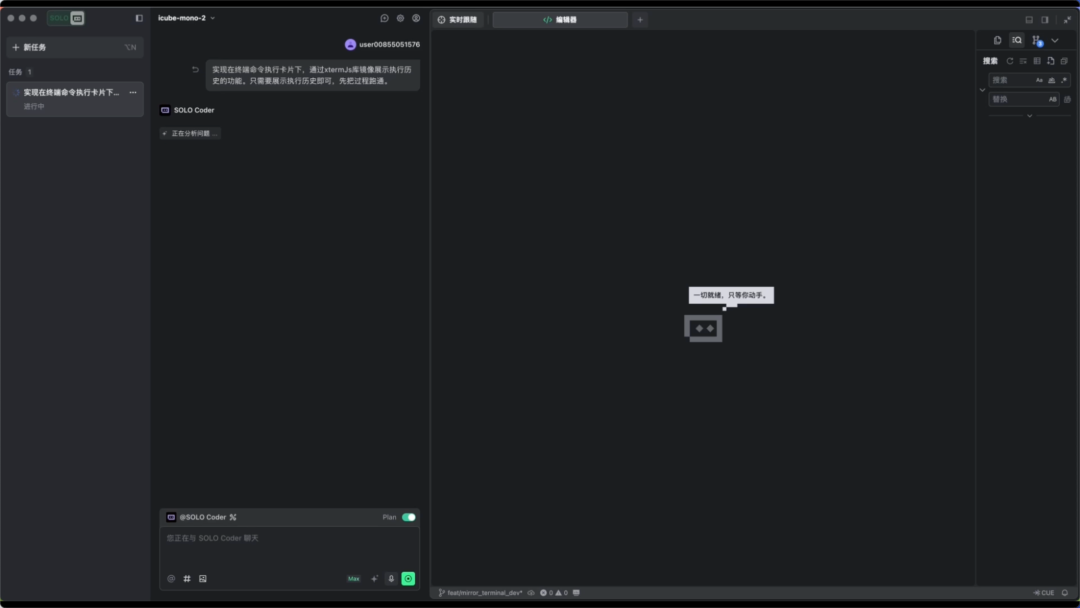Viewport: 1080px width, 608px height.
Task: Select the running task 实现在终端命令执行卡片下
Action: click(x=74, y=98)
